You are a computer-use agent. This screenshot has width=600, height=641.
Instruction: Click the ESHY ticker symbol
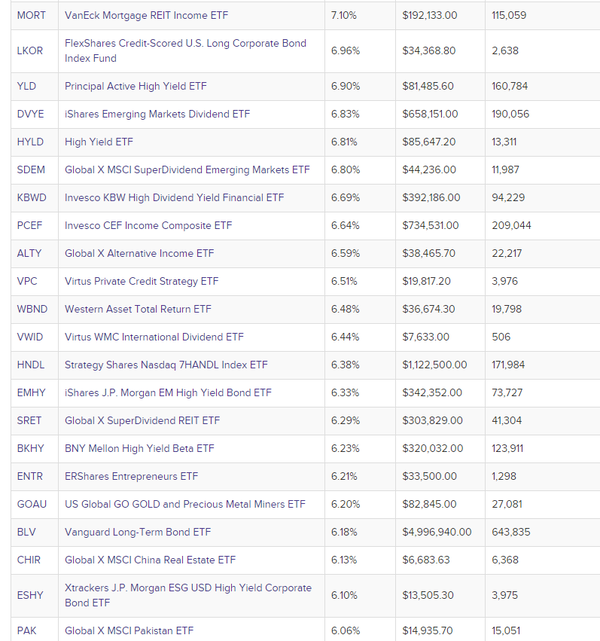point(30,595)
